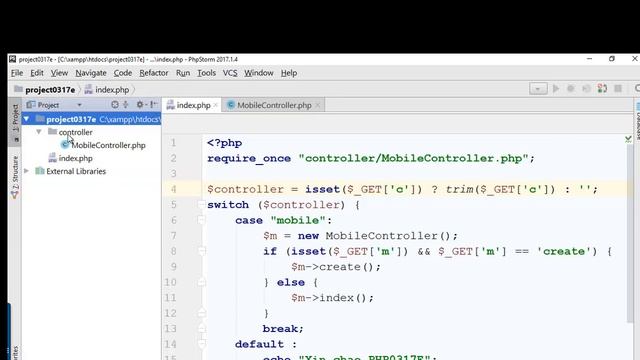Open the VCS menu
This screenshot has height=360, width=640.
pos(230,73)
